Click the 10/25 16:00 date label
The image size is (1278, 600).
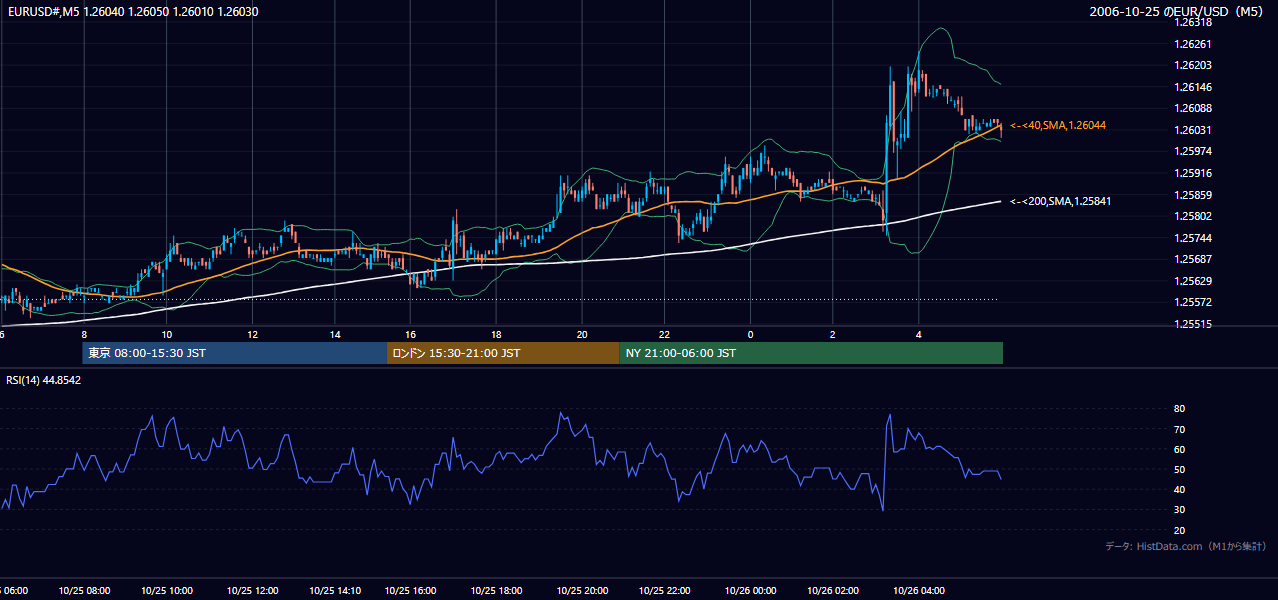(410, 590)
